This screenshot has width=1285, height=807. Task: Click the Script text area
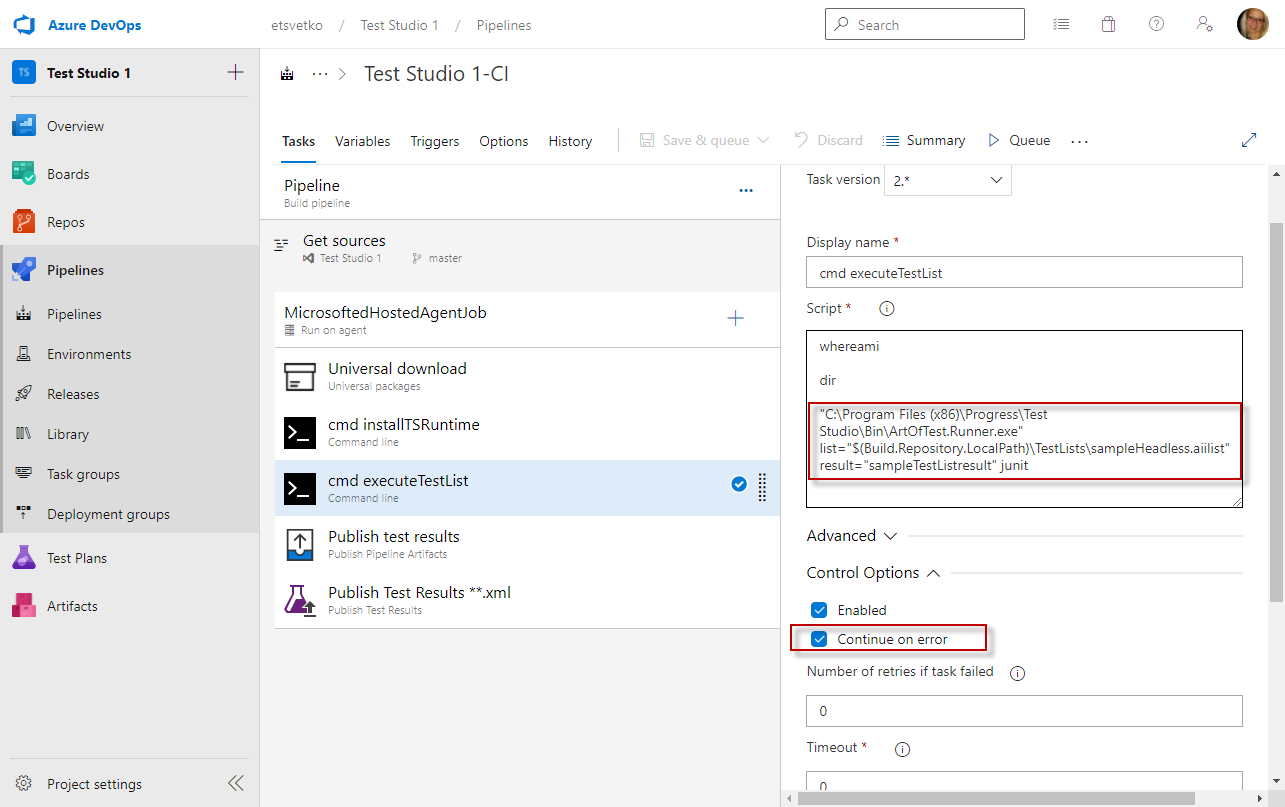coord(1024,418)
